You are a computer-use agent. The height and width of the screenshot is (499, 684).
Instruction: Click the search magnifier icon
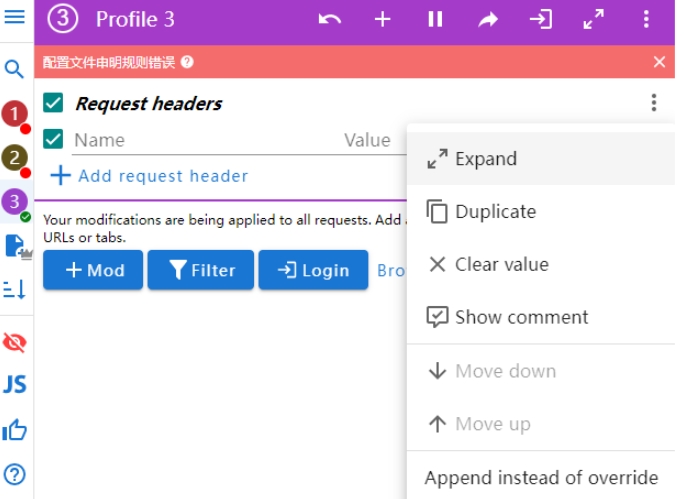point(15,69)
